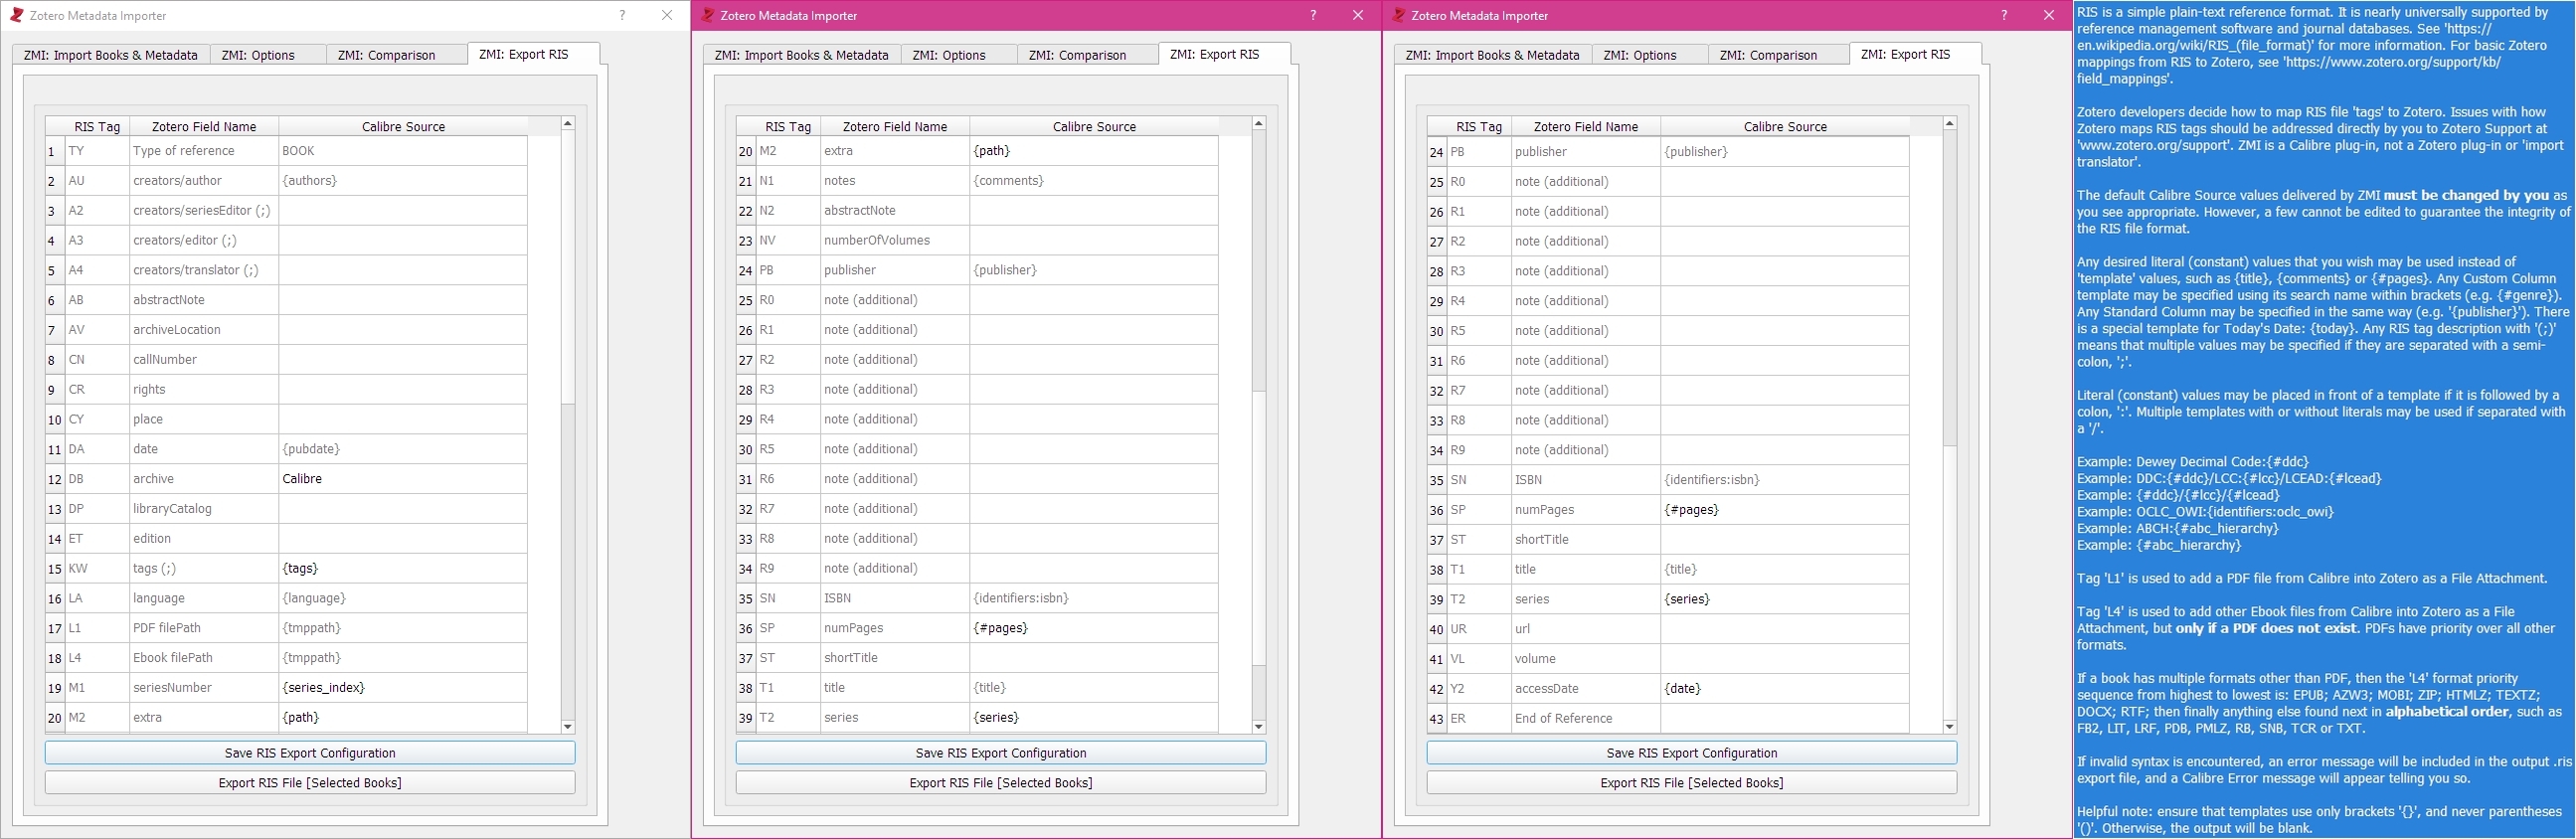Image resolution: width=2576 pixels, height=839 pixels.
Task: Click 'Type of reference' in the TY row
Action: point(204,151)
